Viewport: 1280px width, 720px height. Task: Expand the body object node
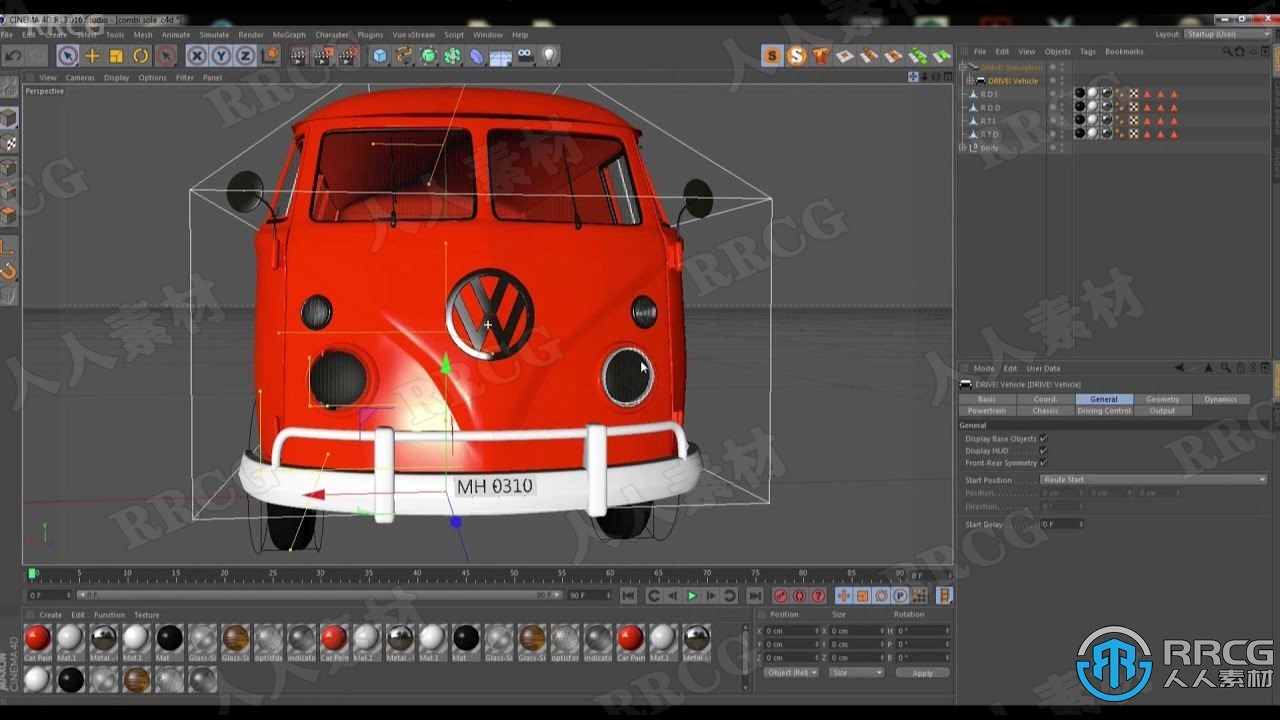[963, 148]
